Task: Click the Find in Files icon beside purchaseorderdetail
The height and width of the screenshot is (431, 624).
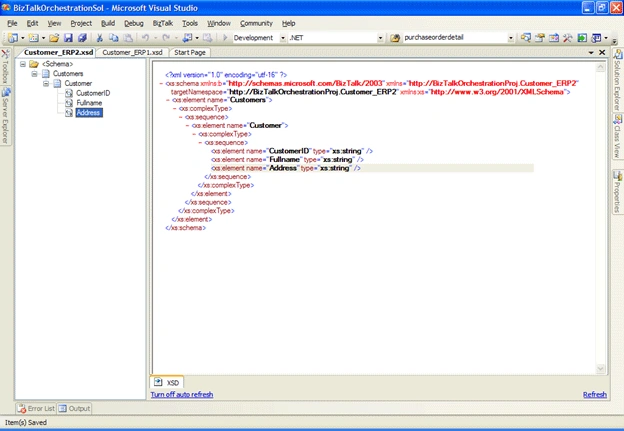Action: click(x=395, y=38)
